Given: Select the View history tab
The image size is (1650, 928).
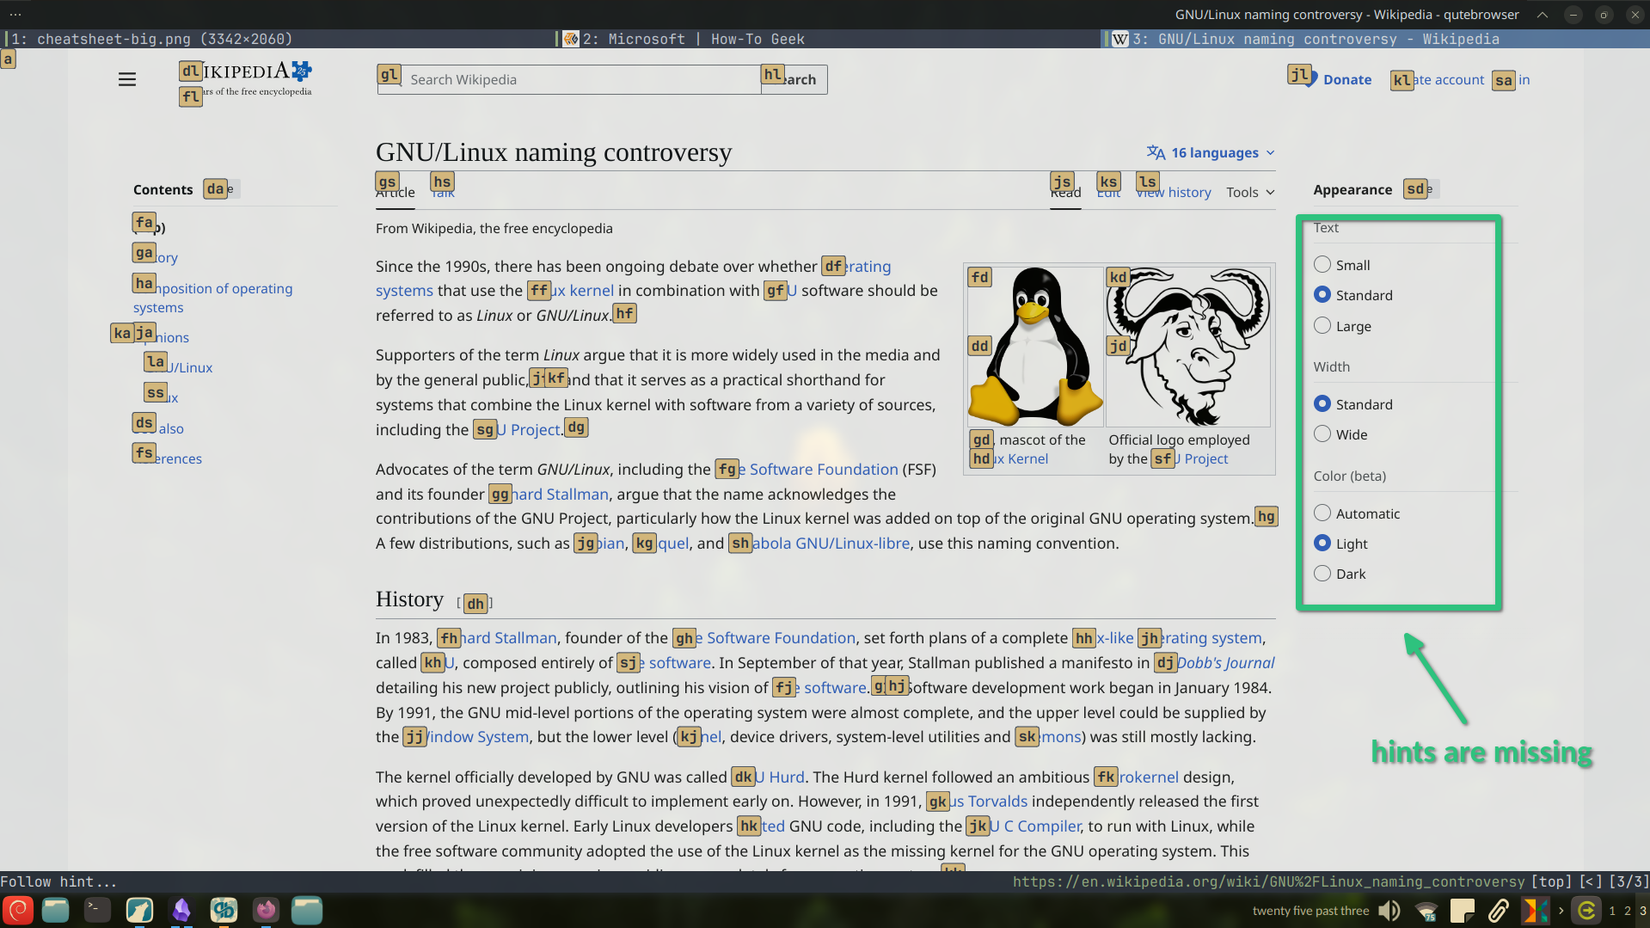Looking at the screenshot, I should (1173, 192).
